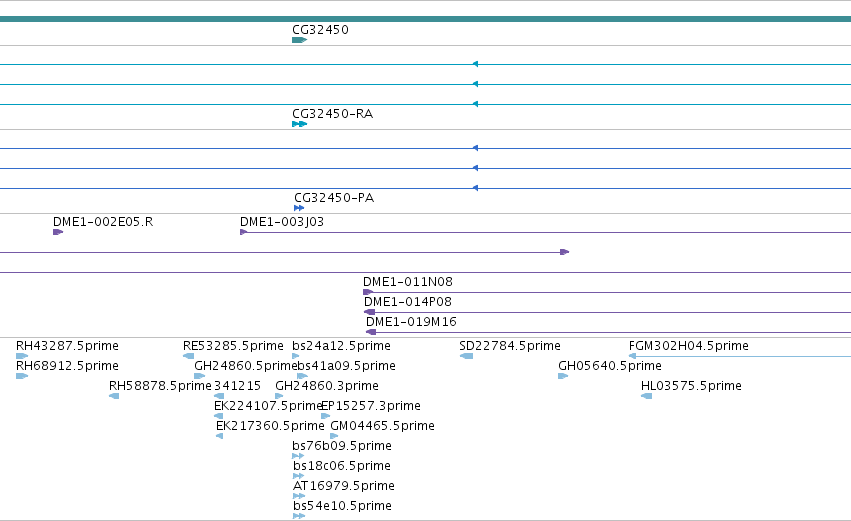Viewport: 851px width, 521px height.
Task: Select the GM04465.5prime EST arrow
Action: click(334, 437)
